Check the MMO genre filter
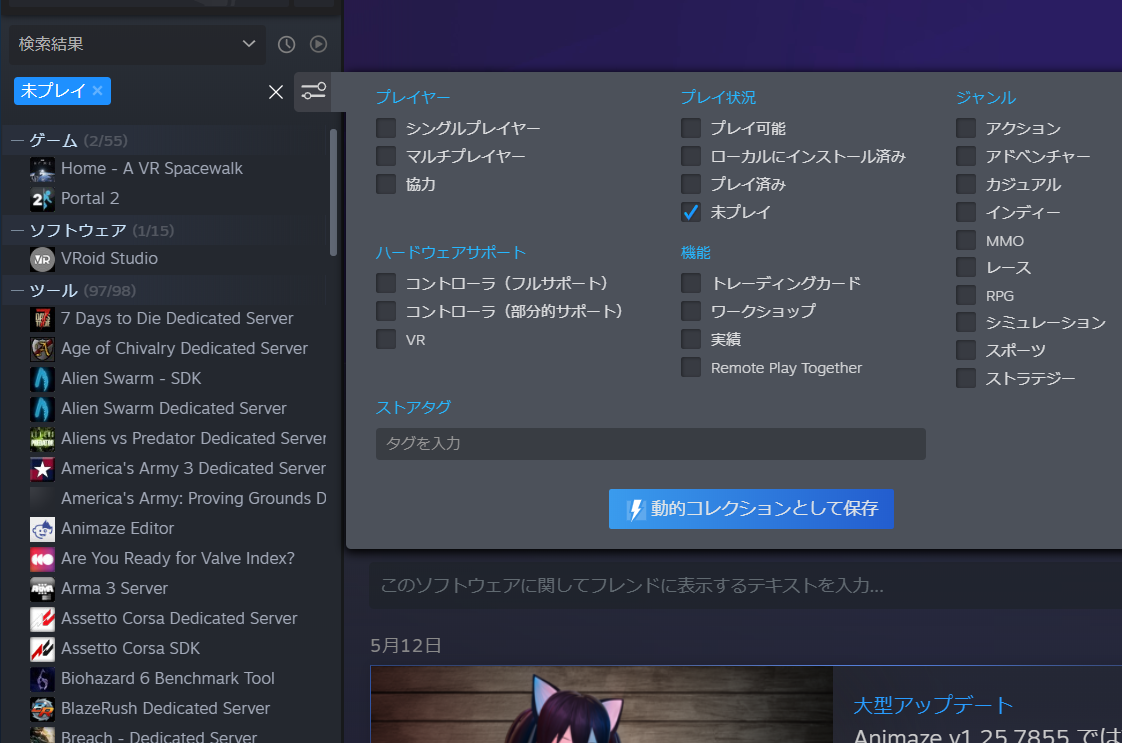1122x743 pixels. tap(965, 241)
